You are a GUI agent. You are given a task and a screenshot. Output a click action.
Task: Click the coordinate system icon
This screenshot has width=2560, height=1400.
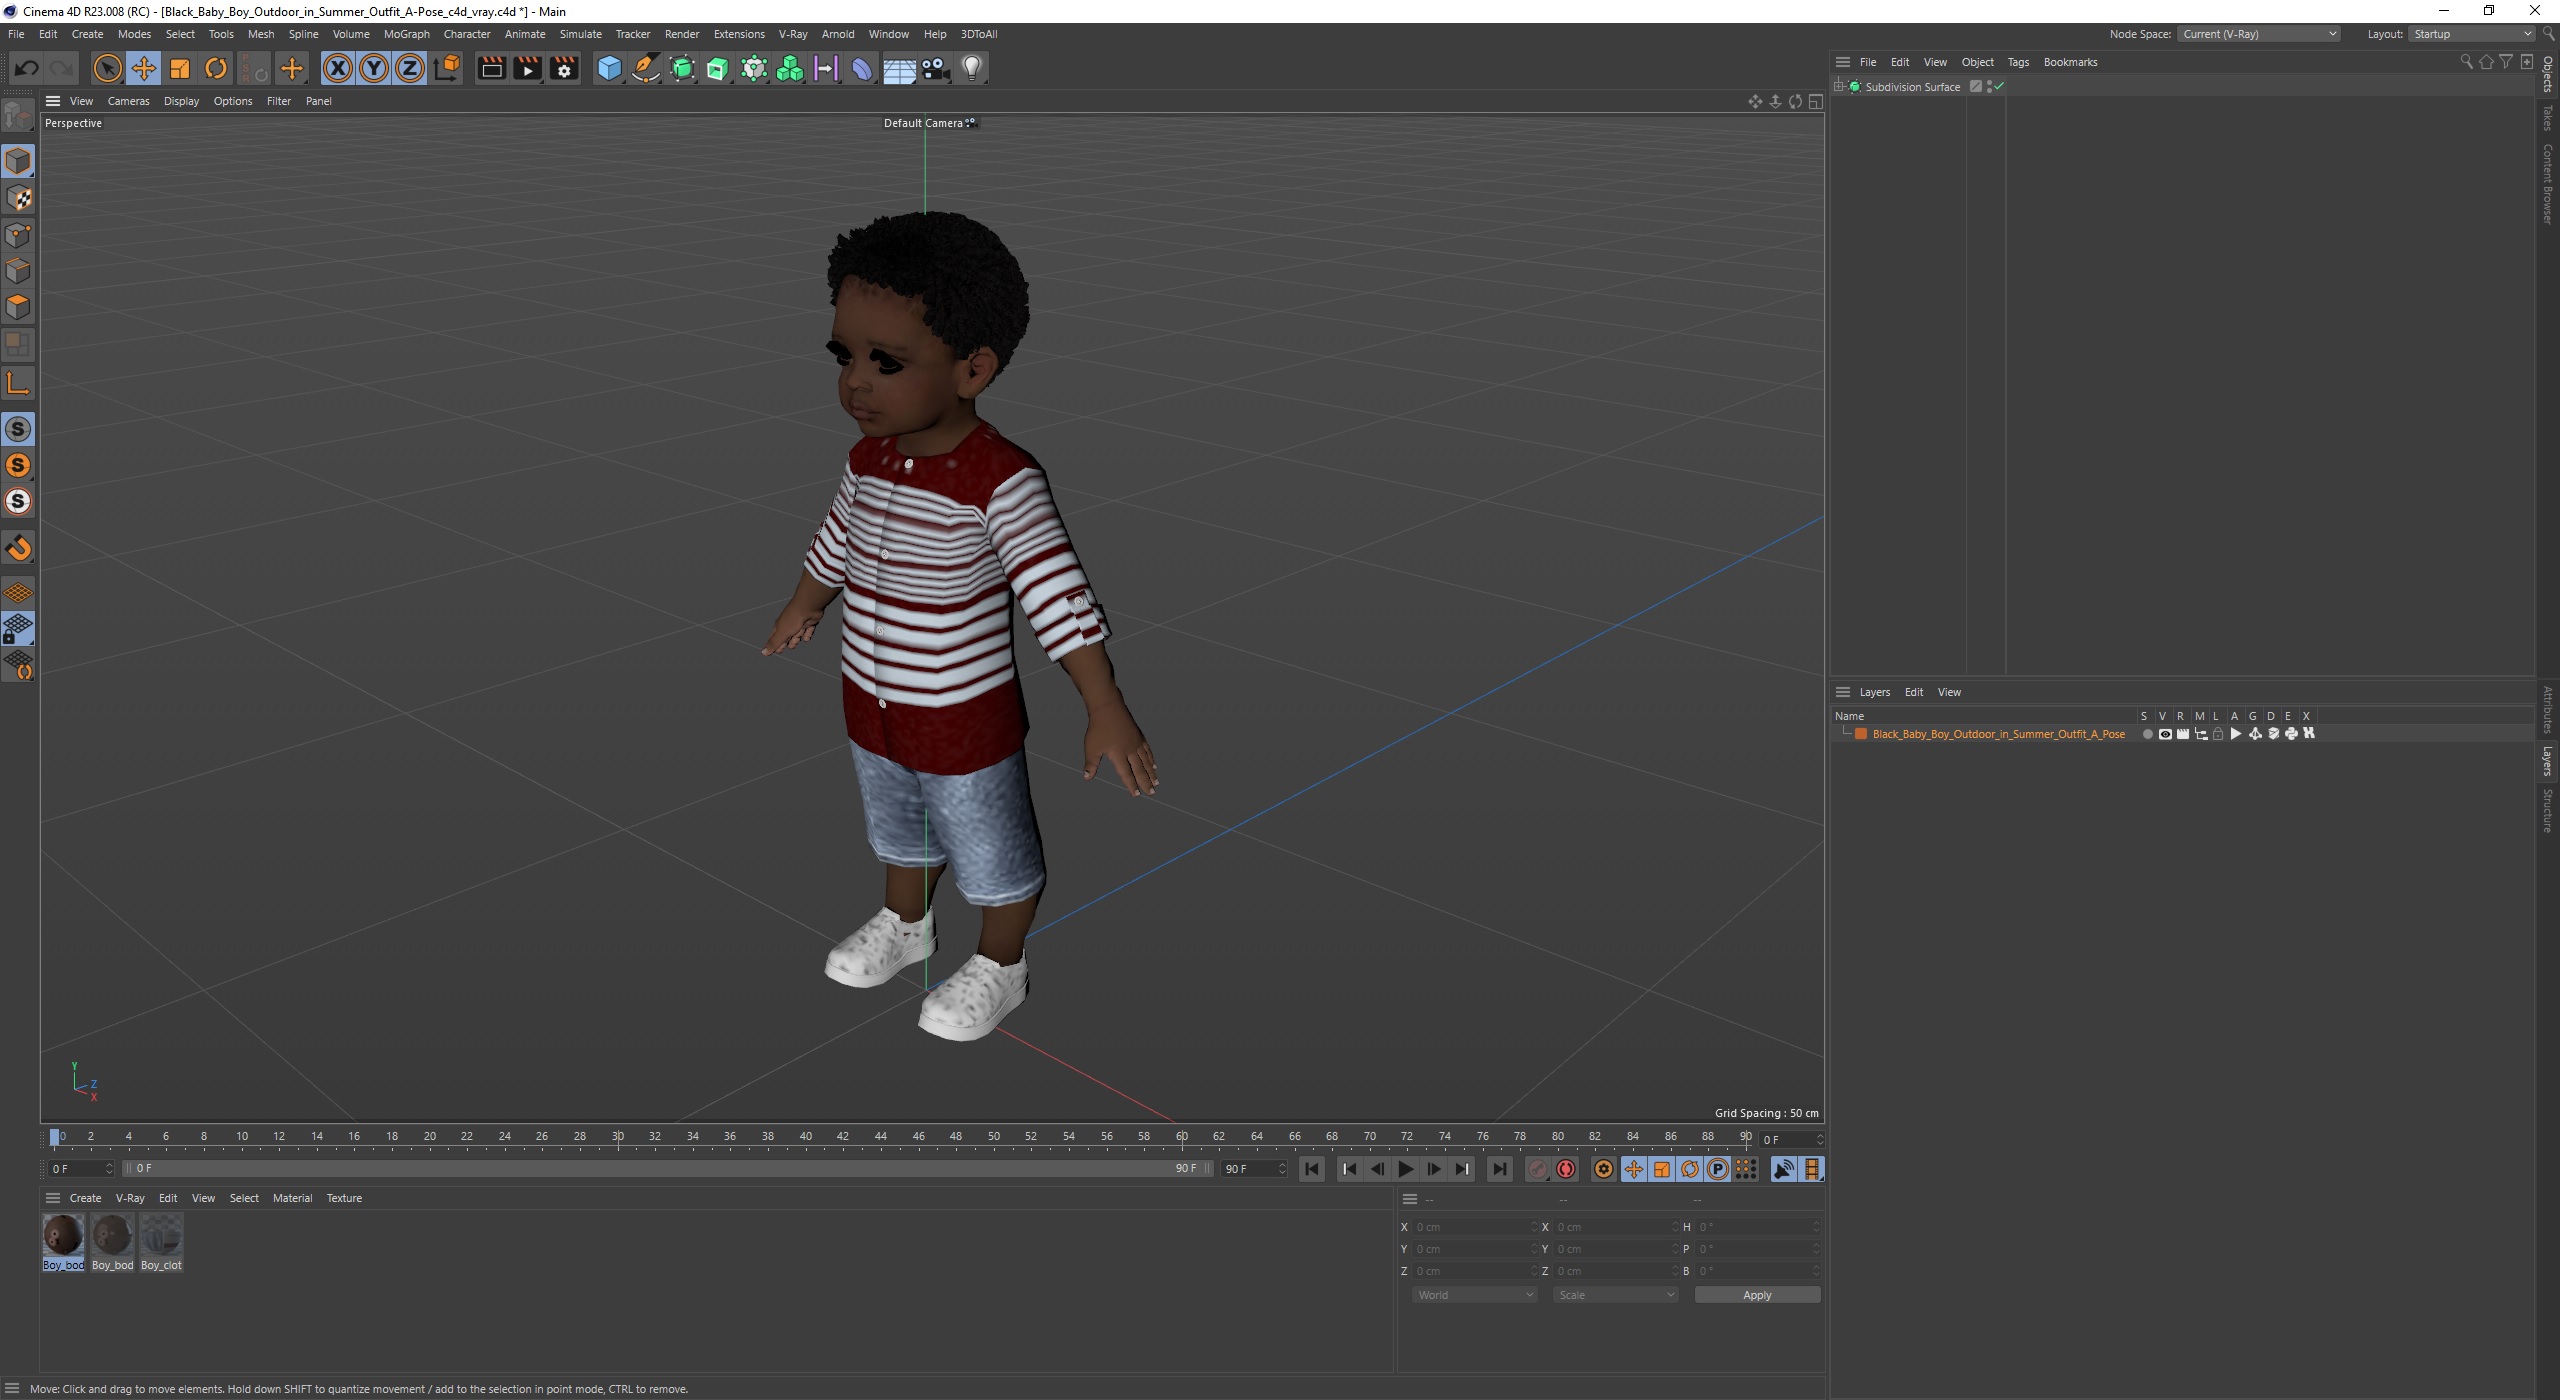(x=448, y=68)
